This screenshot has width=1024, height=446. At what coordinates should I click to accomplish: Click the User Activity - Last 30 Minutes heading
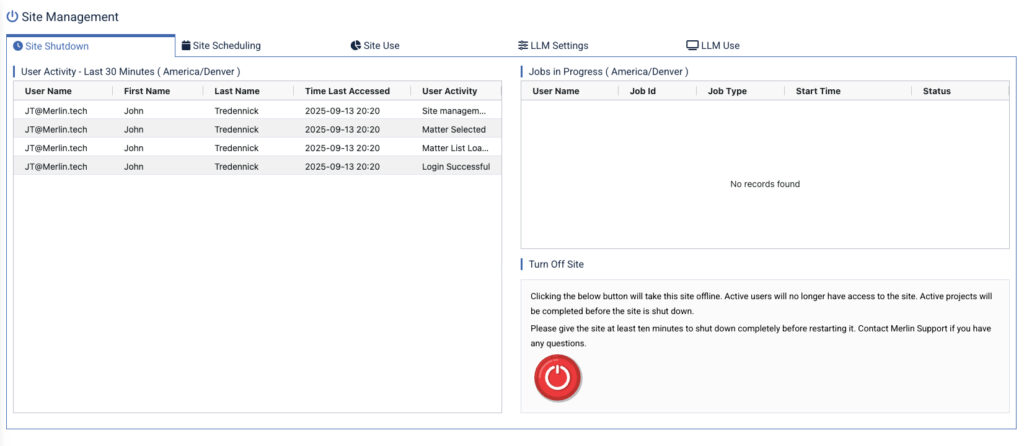point(131,71)
